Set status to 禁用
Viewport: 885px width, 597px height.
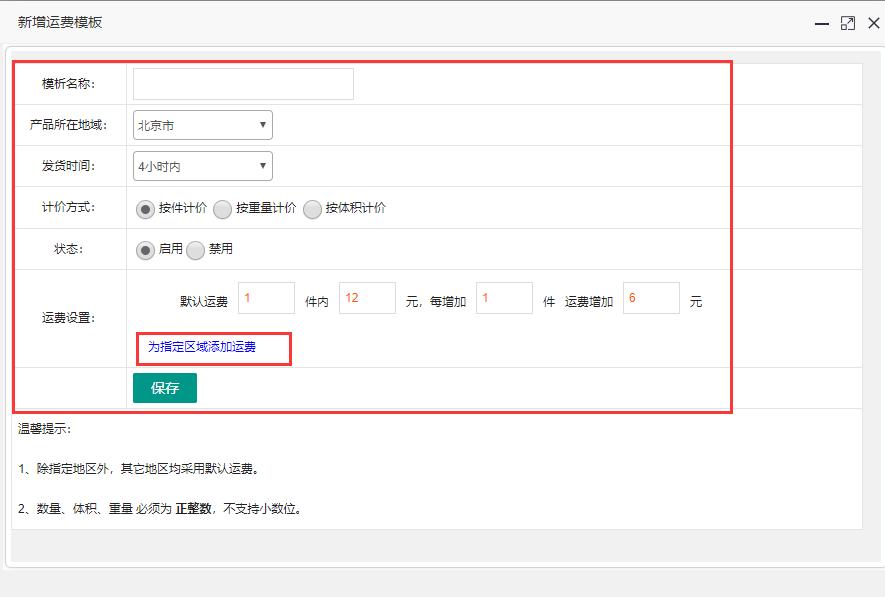click(x=196, y=250)
